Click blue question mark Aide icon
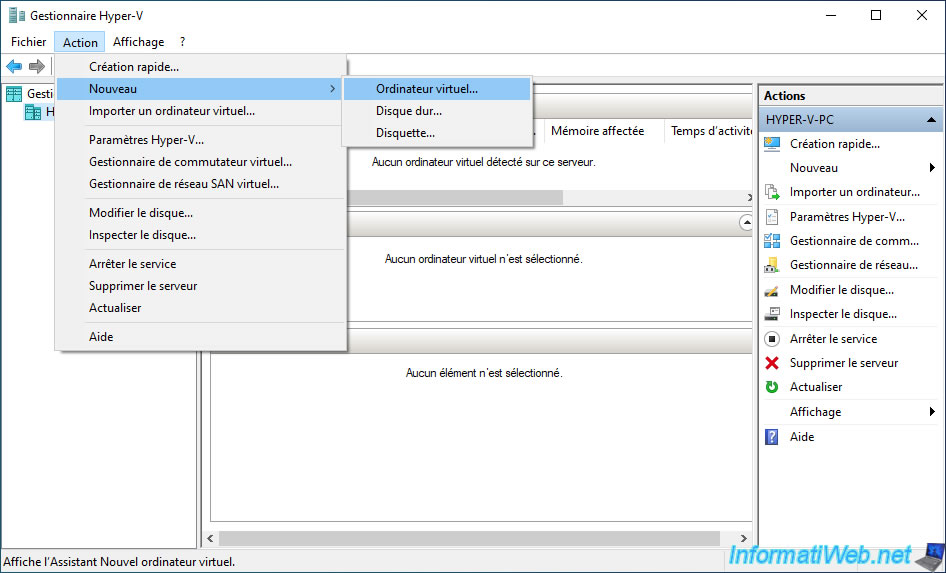Viewport: 946px width, 573px height. tap(772, 437)
